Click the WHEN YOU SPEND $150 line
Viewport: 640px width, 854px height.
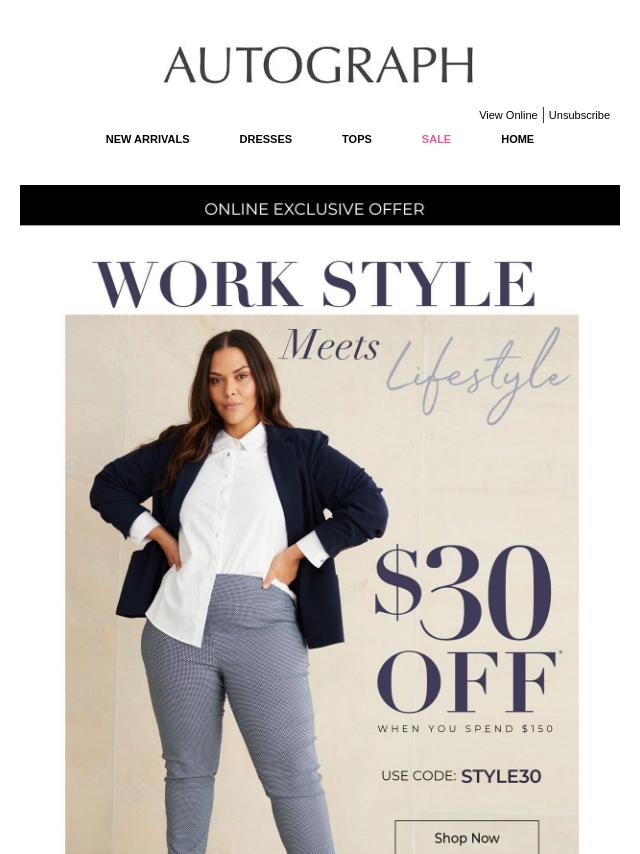[x=466, y=729]
